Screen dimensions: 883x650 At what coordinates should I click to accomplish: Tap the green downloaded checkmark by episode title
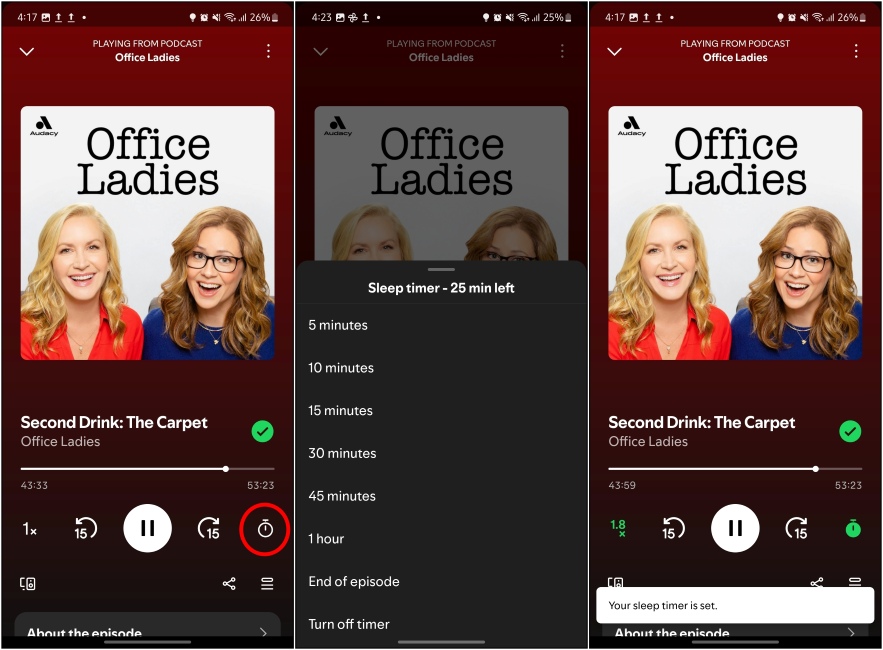pos(263,431)
